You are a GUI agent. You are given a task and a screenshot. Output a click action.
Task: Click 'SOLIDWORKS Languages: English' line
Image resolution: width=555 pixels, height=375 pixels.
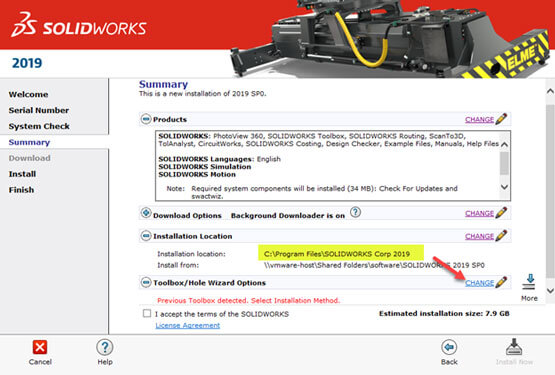click(219, 159)
